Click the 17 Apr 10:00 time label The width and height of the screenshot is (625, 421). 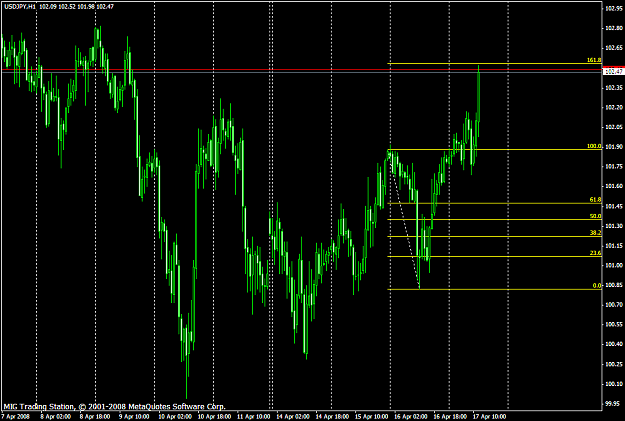point(489,417)
